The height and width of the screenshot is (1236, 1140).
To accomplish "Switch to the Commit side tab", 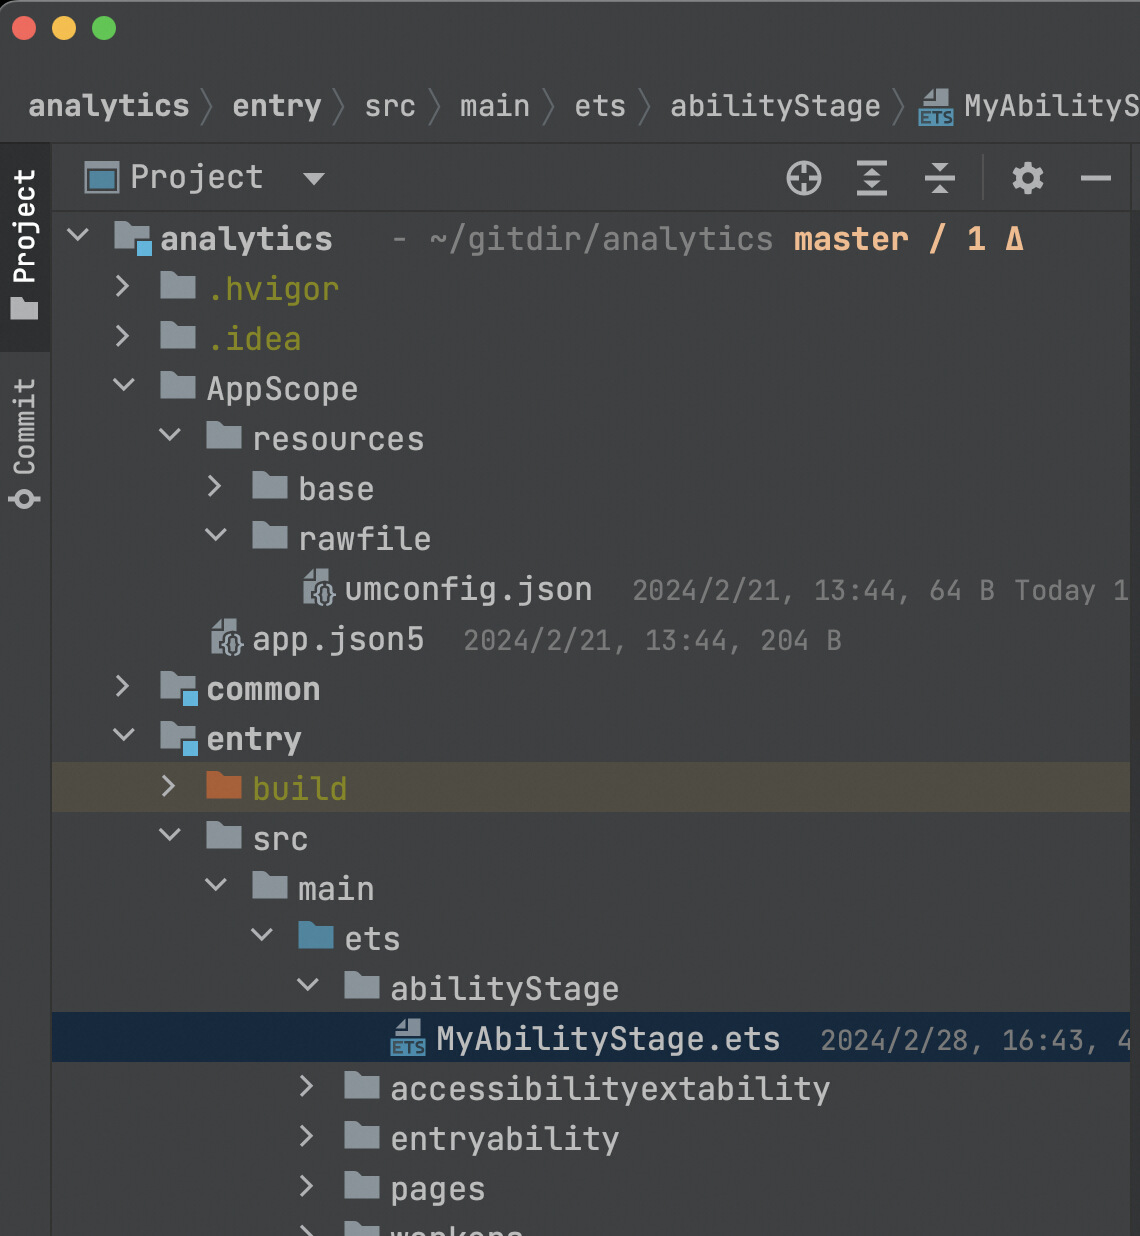I will 25,442.
